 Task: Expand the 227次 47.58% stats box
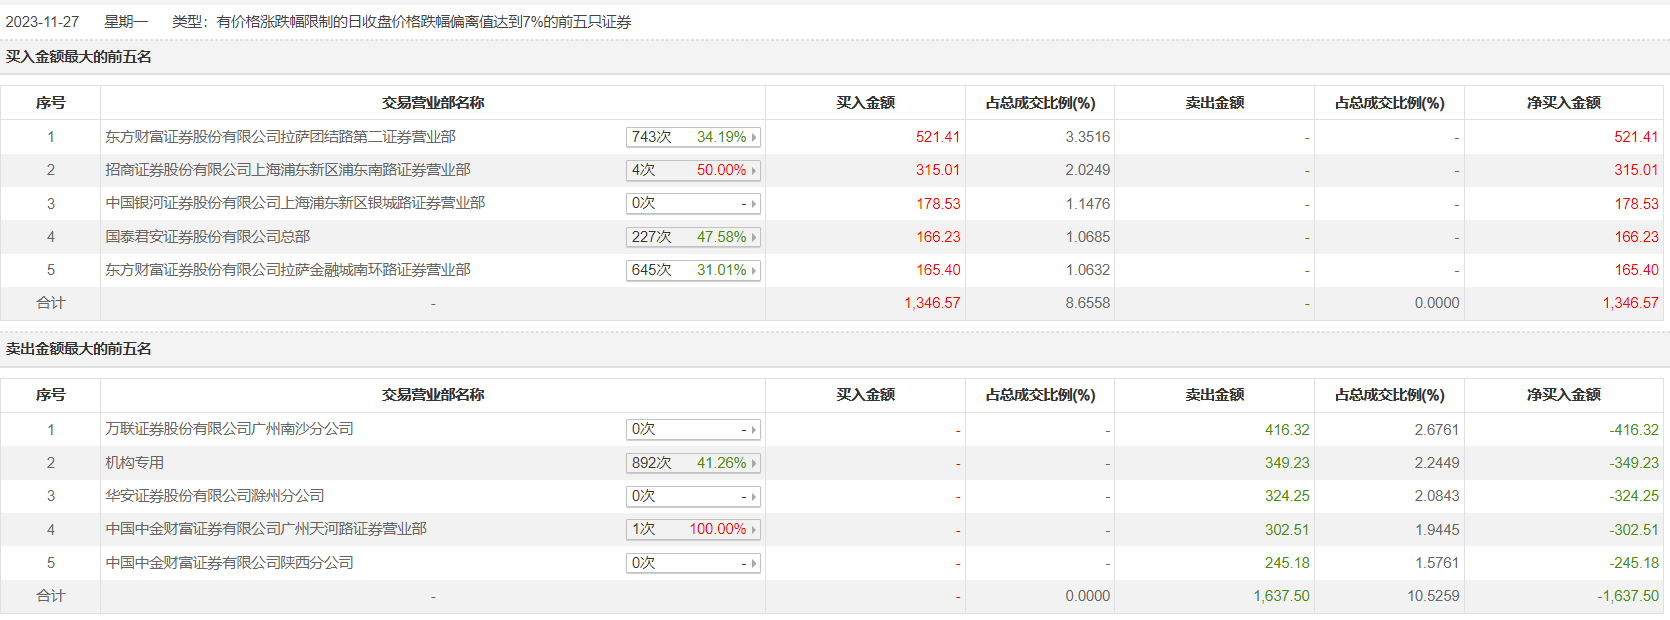tap(693, 237)
